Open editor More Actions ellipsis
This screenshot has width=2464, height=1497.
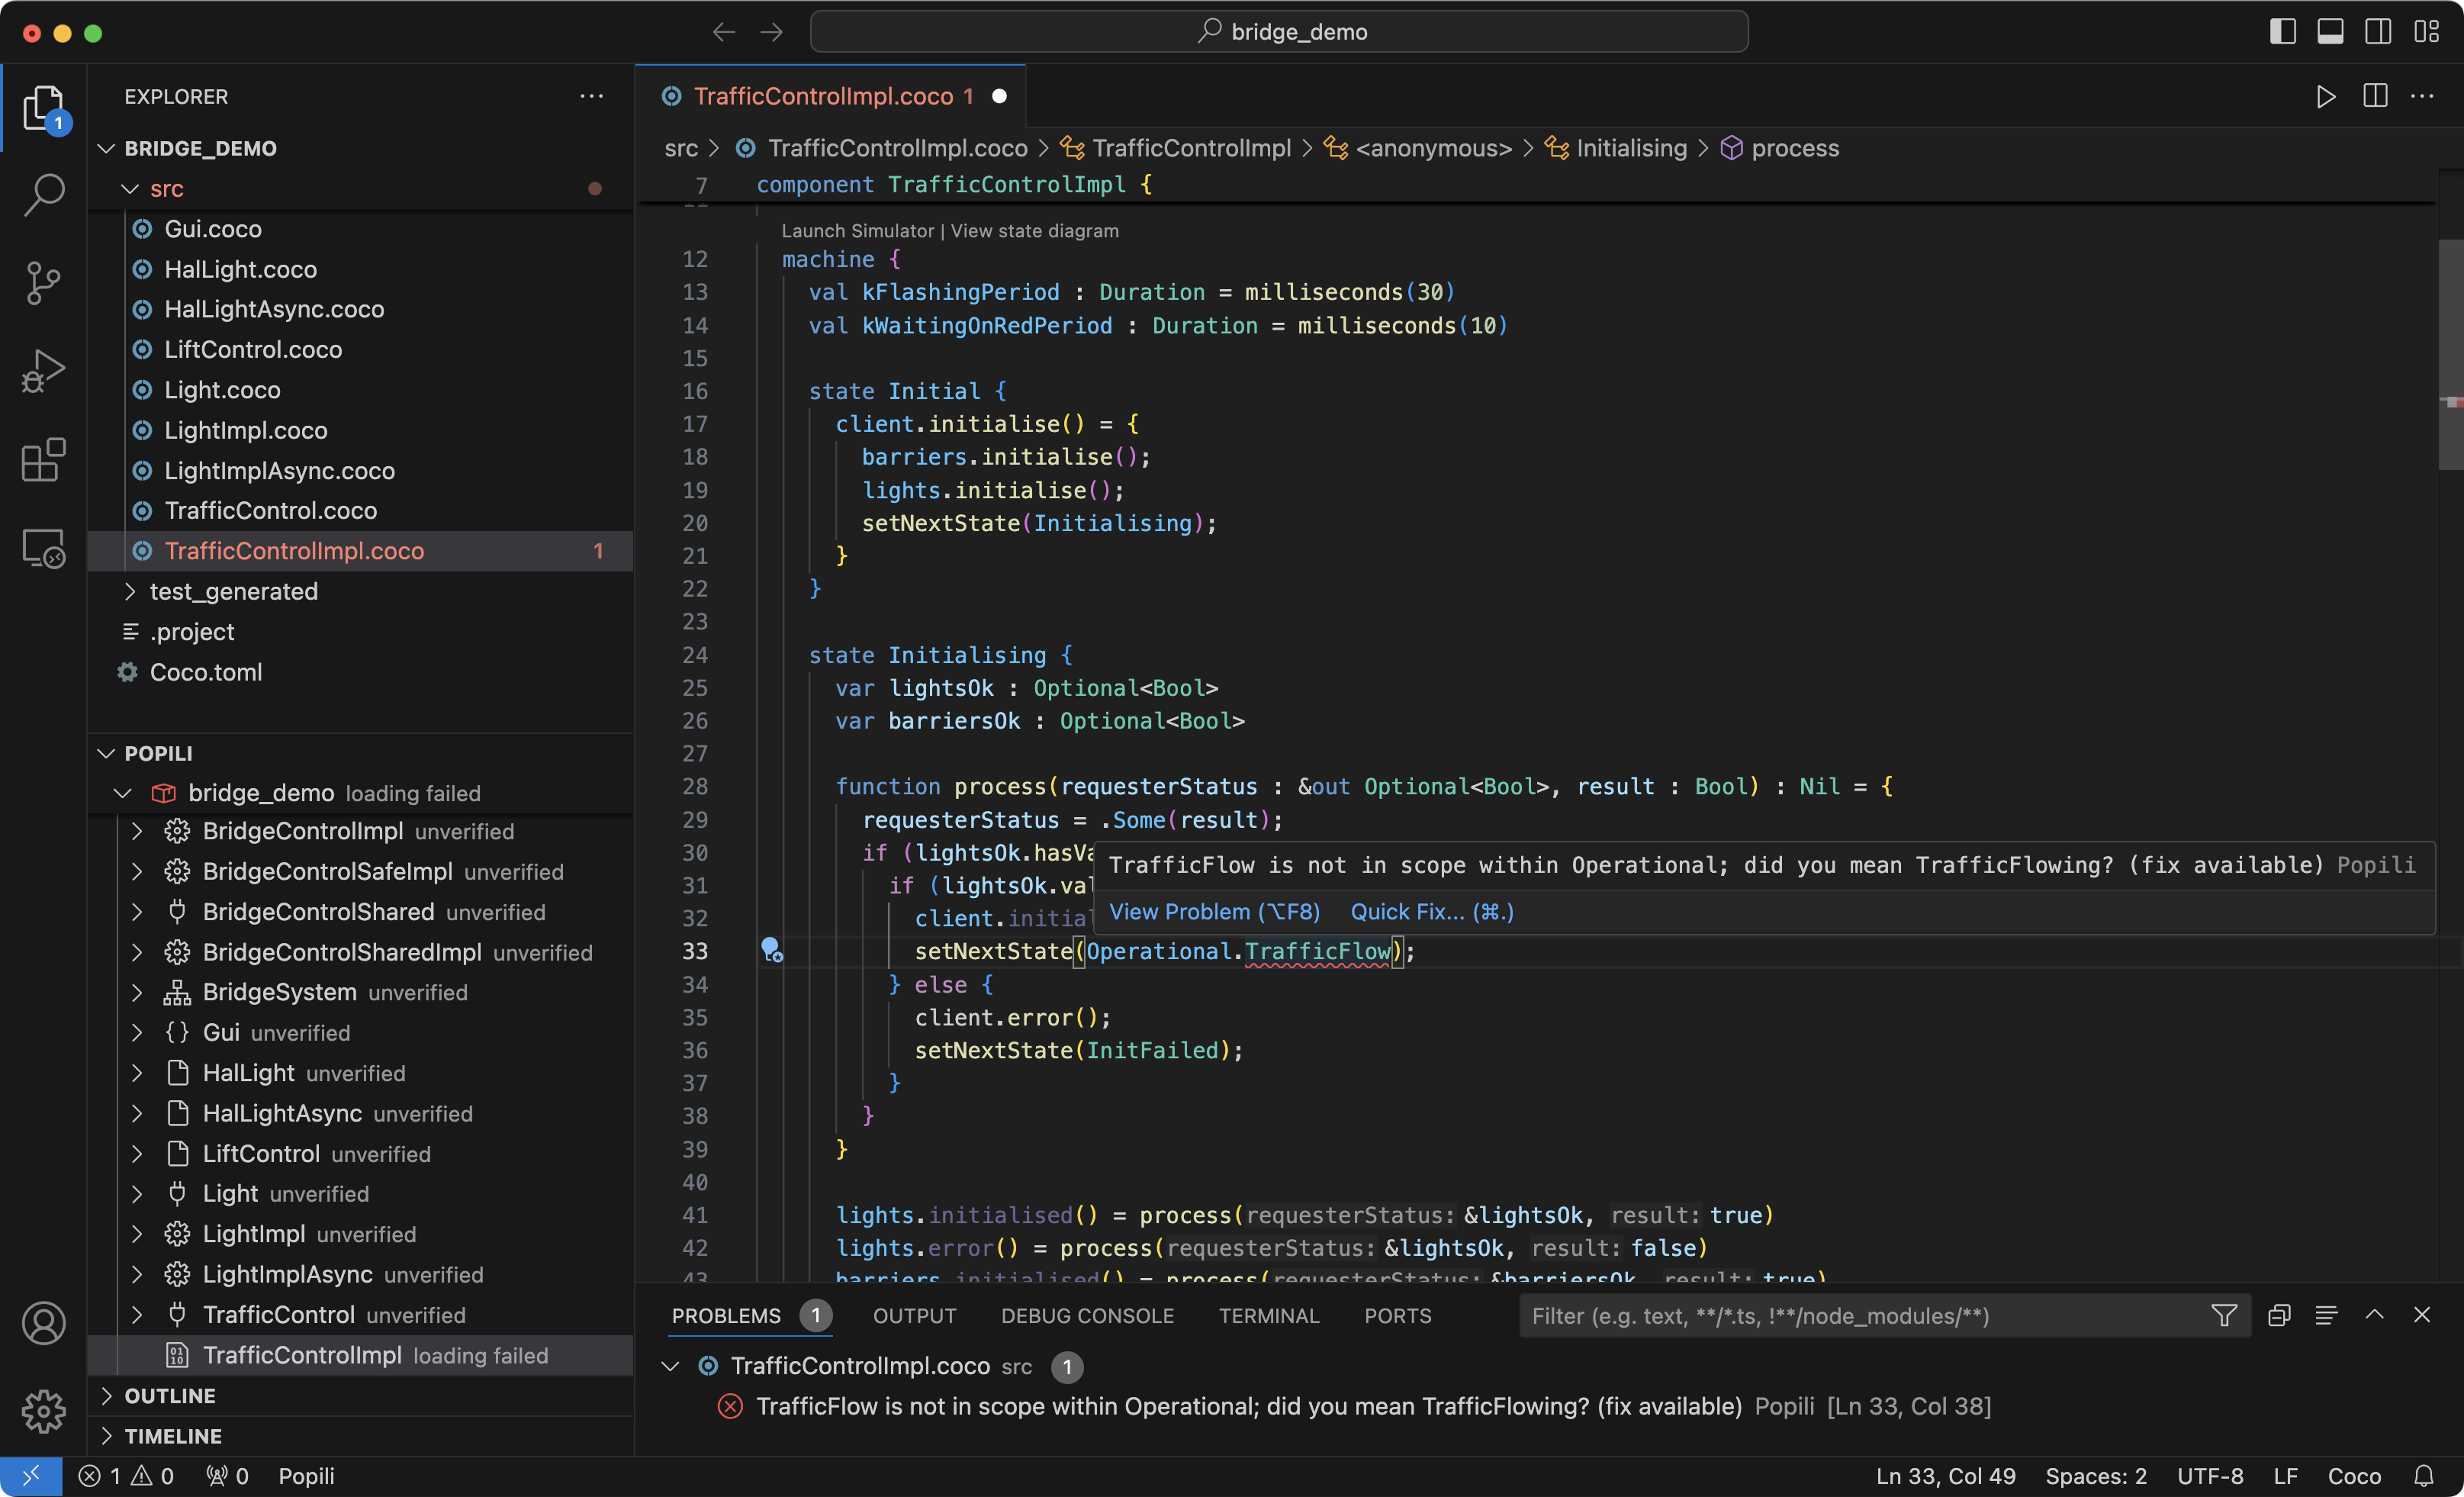point(2423,96)
